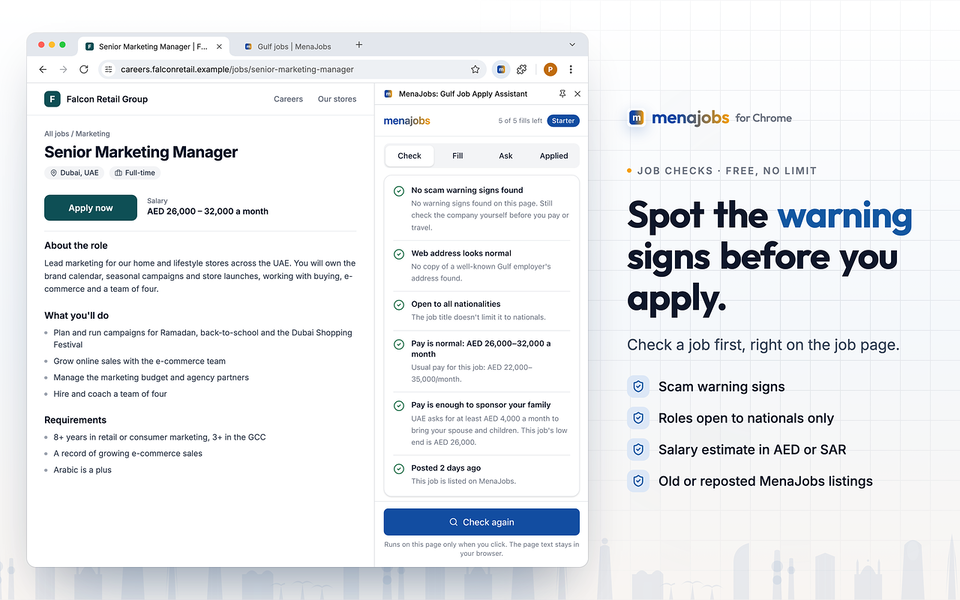960x600 pixels.
Task: Select the Senior Marketing Manager browser tab
Action: coord(153,47)
